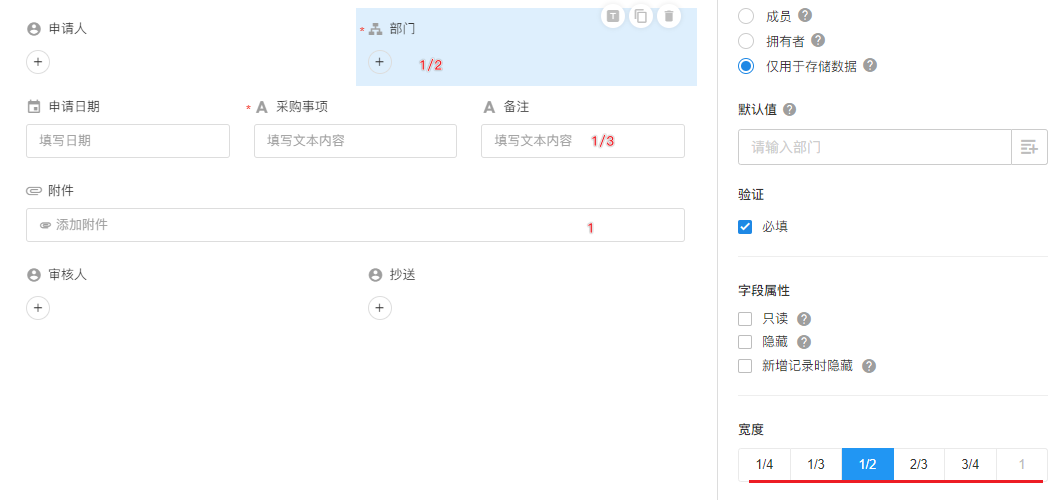Set field width to 3/4
This screenshot has height=500, width=1062.
[x=970, y=464]
